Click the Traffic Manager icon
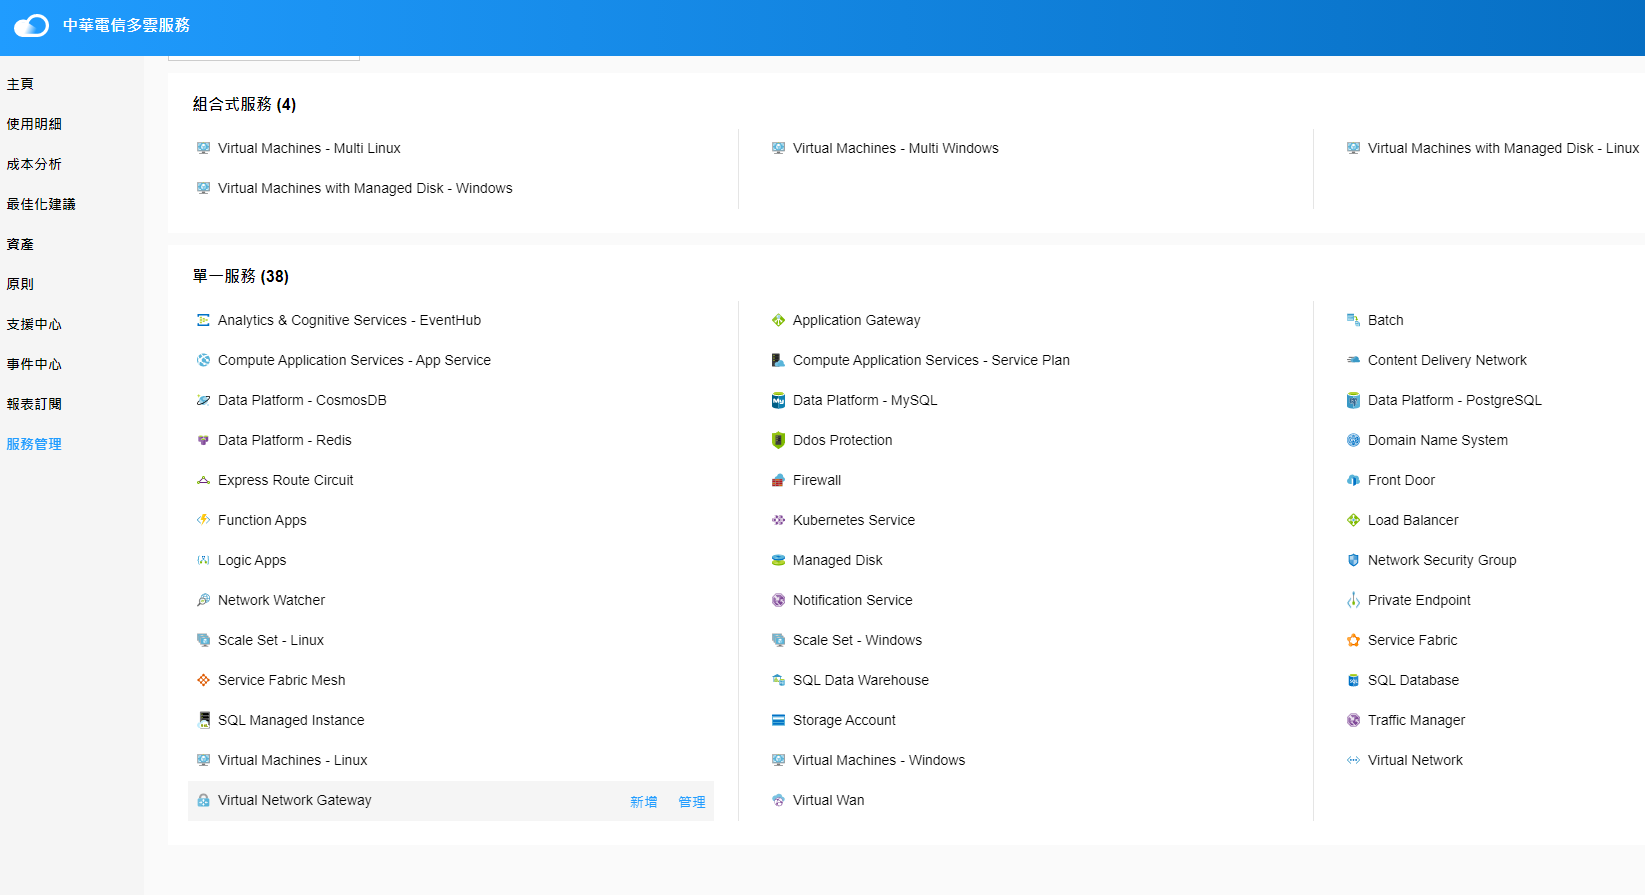 [x=1354, y=720]
